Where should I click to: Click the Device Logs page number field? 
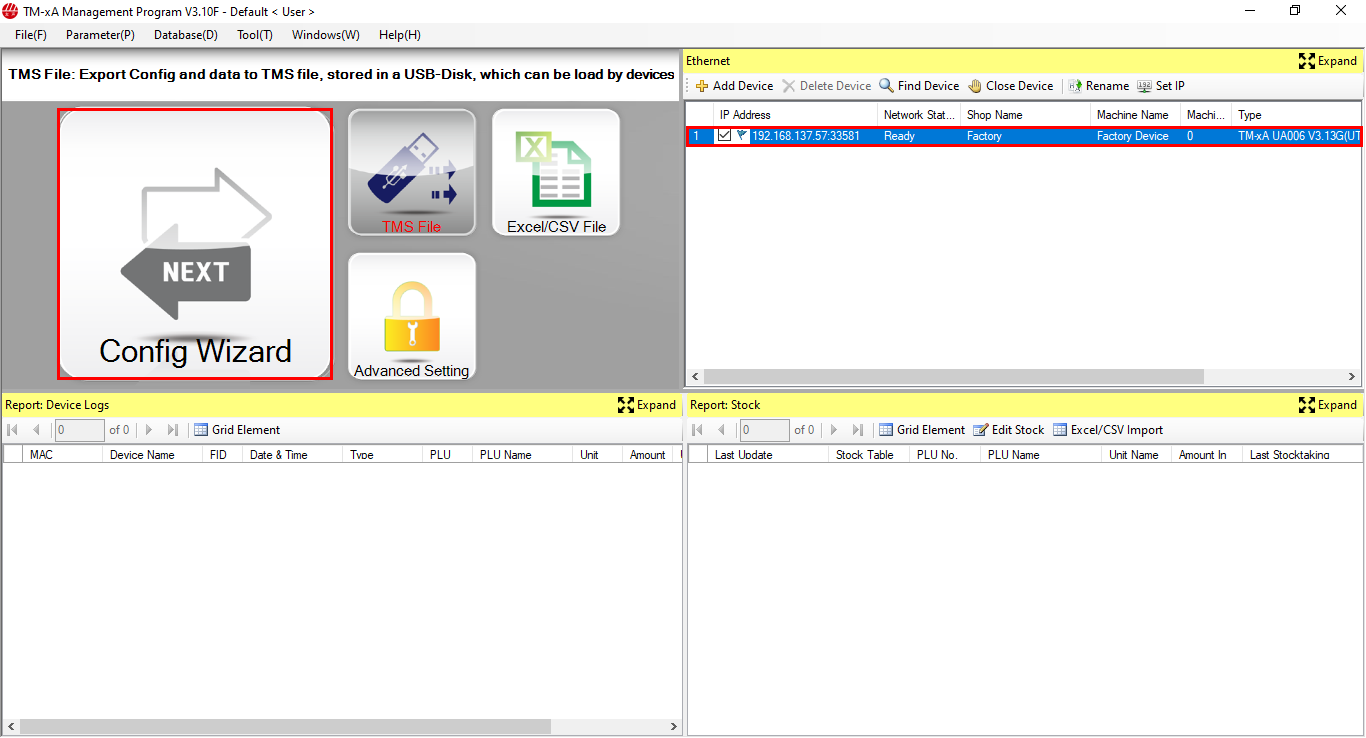pyautogui.click(x=80, y=430)
